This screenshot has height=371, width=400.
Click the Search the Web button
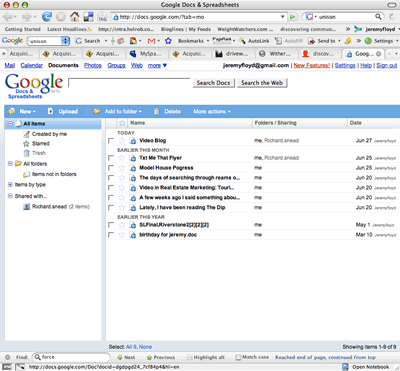[x=262, y=83]
